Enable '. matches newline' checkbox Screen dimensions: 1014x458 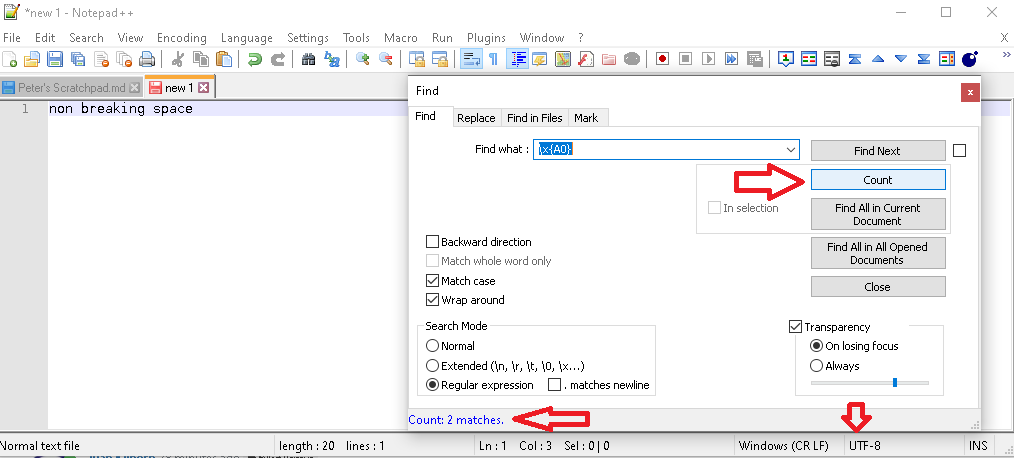point(554,385)
